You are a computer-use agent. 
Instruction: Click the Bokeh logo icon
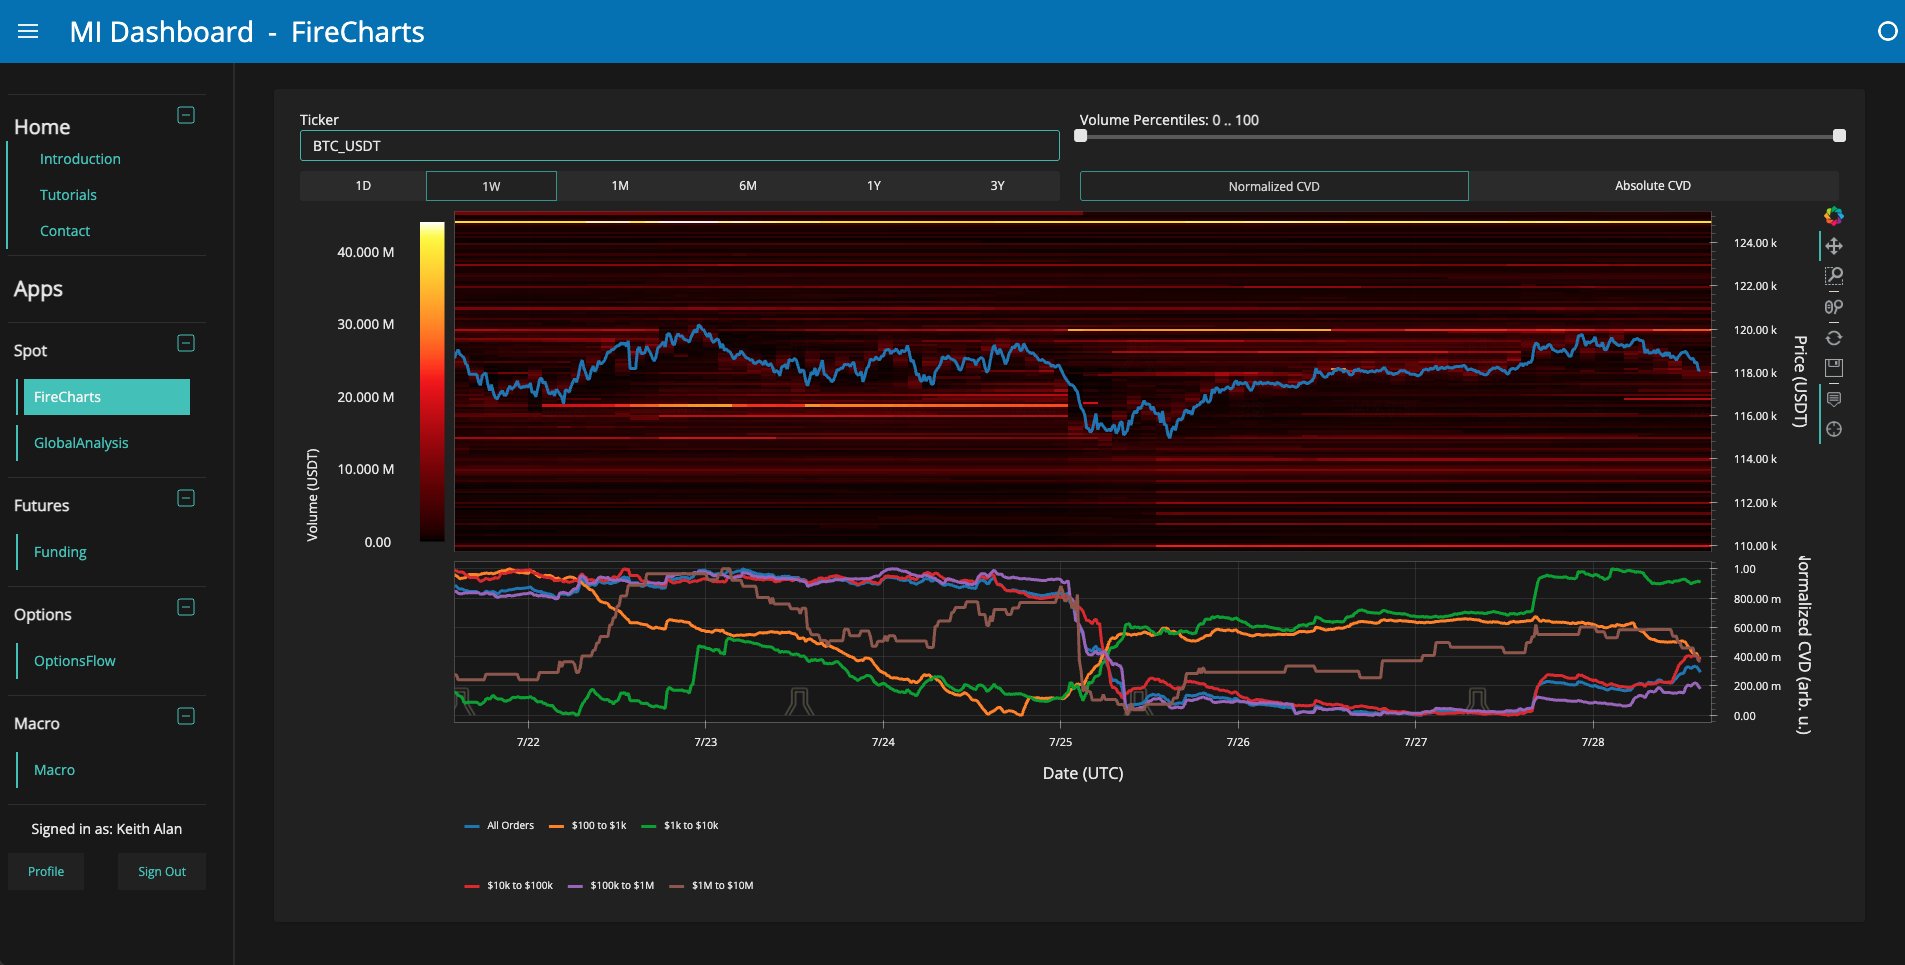(x=1833, y=216)
